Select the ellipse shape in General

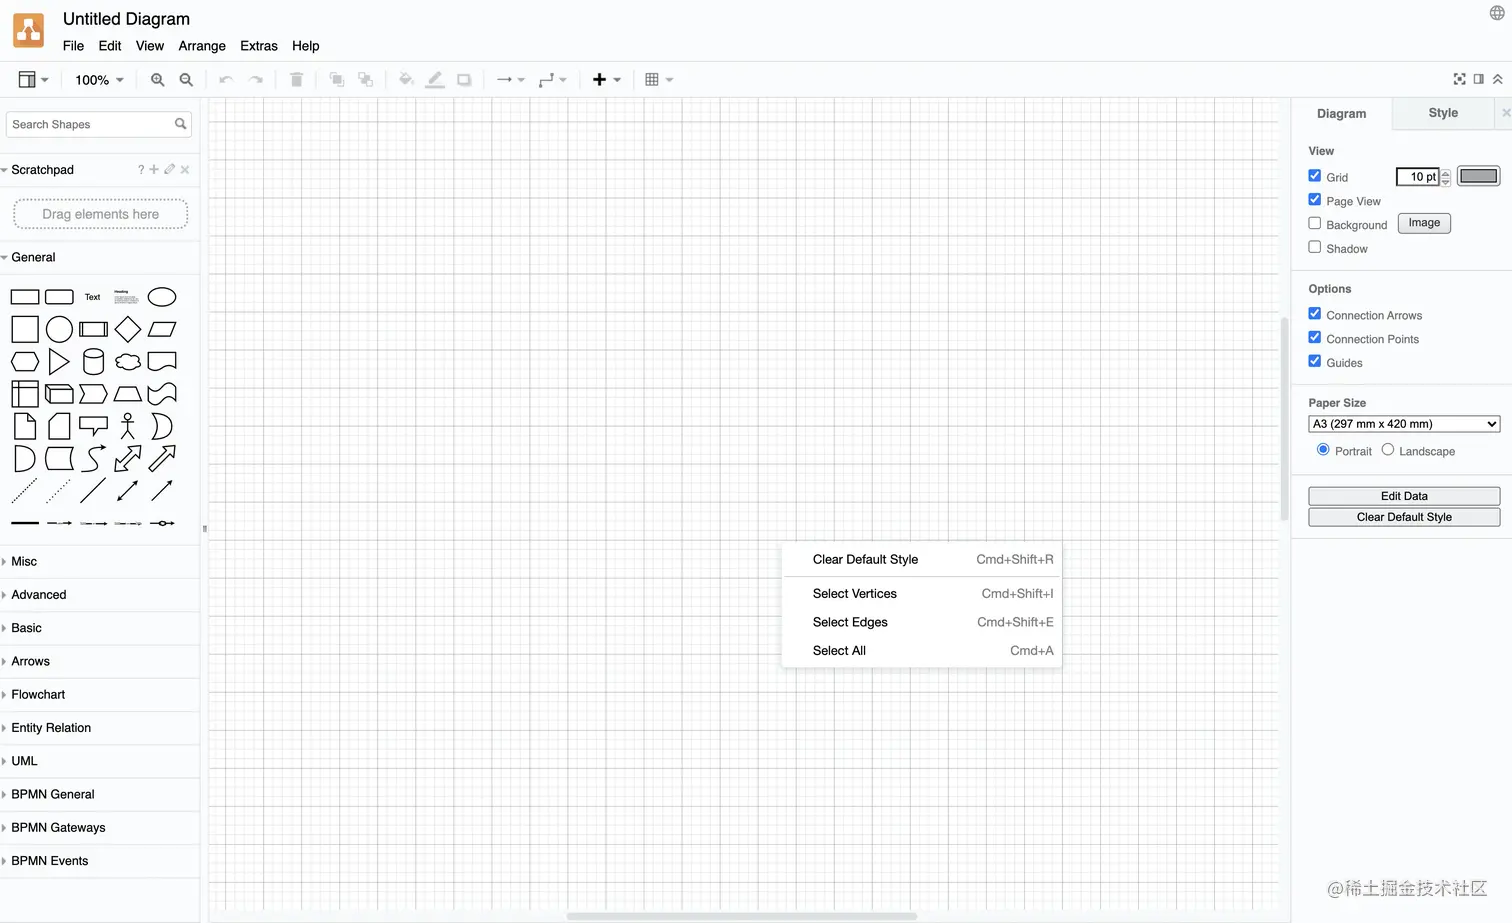point(162,297)
